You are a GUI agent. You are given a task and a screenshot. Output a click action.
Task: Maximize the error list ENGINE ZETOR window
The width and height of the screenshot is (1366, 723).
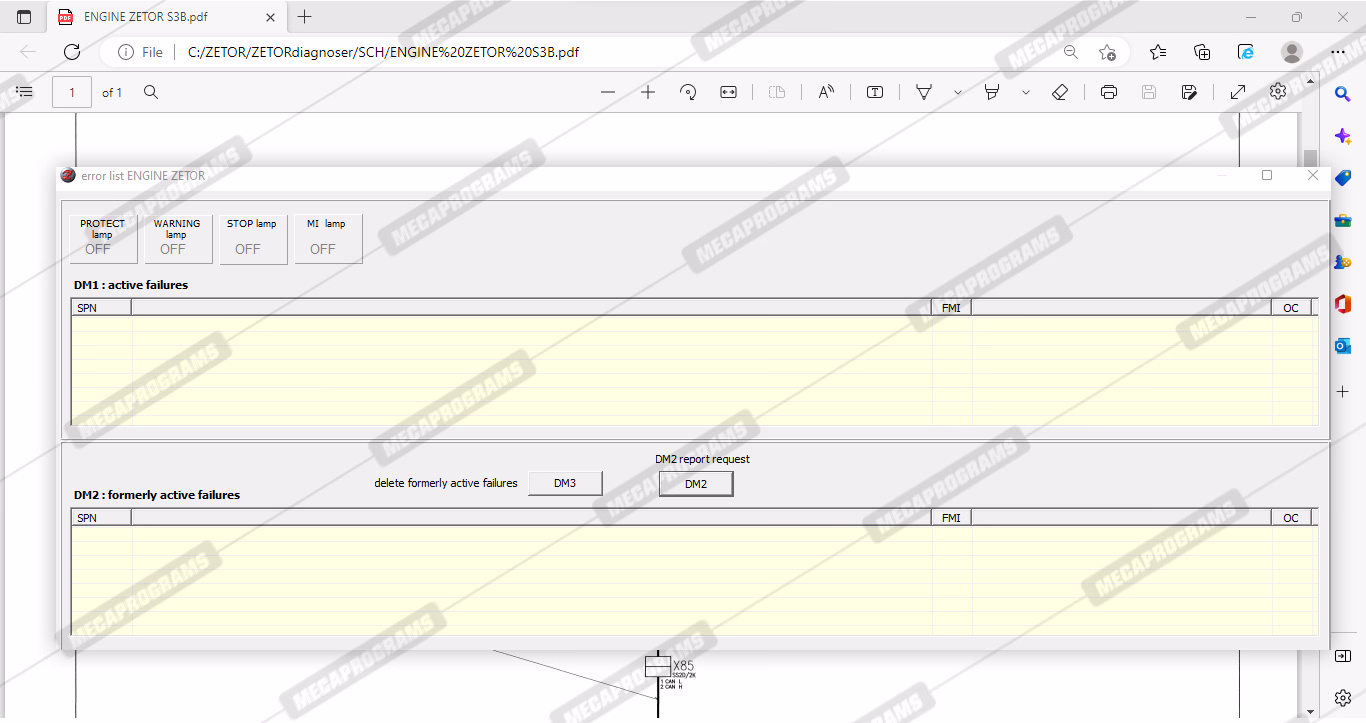[x=1267, y=175]
